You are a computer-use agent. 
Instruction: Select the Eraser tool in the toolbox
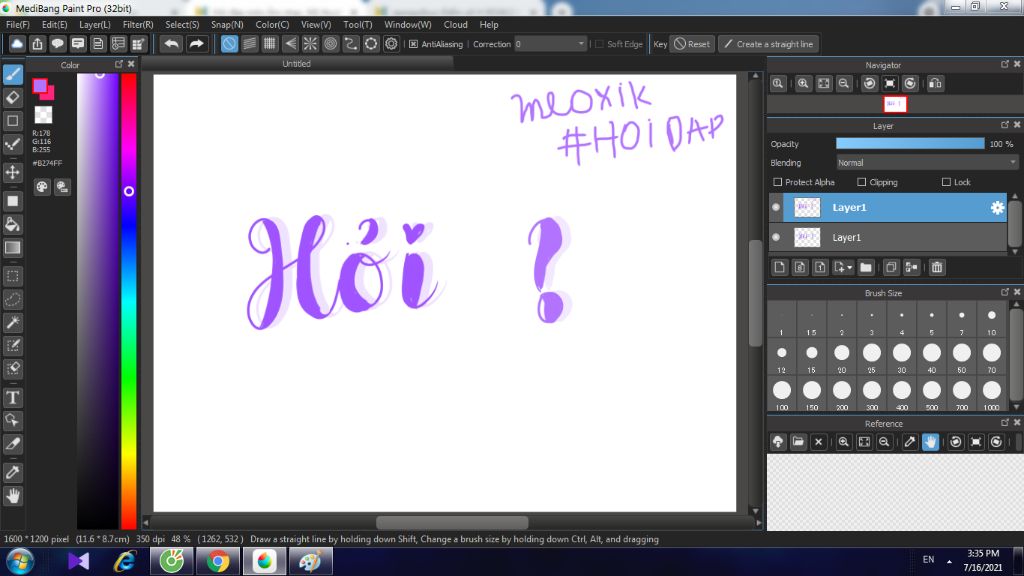click(12, 98)
